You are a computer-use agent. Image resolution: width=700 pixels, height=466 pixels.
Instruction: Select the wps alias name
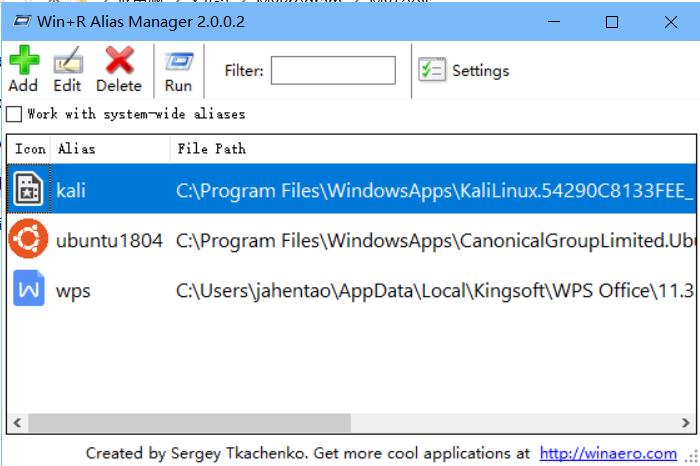pyautogui.click(x=73, y=291)
